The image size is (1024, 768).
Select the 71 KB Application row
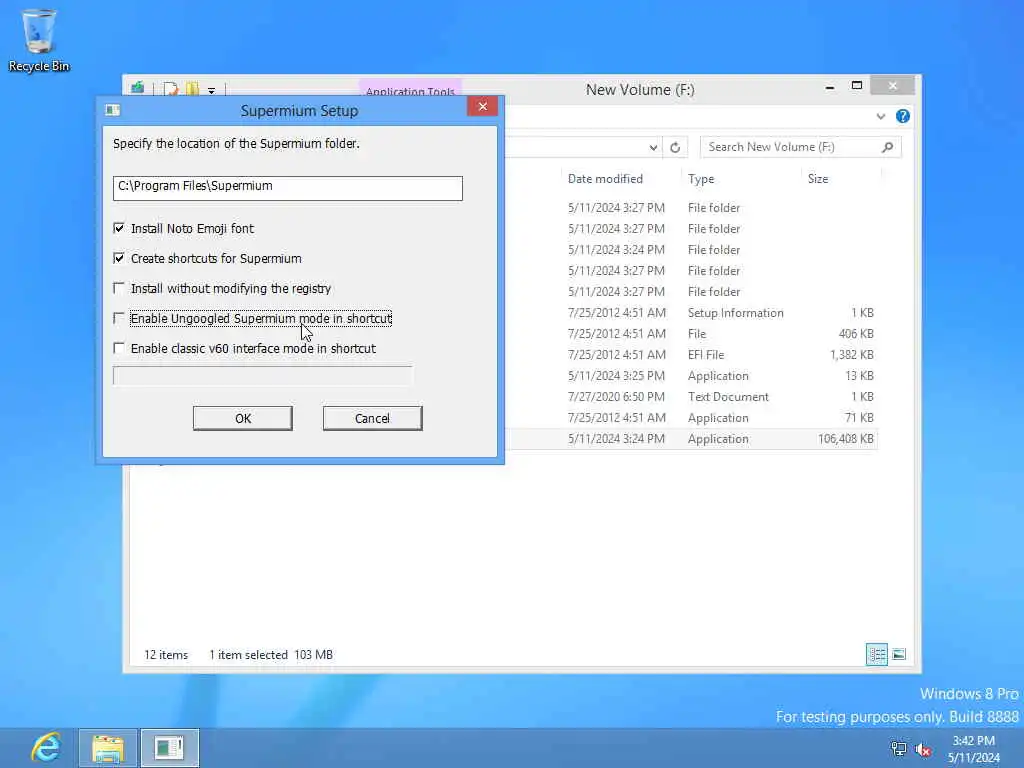click(x=692, y=417)
